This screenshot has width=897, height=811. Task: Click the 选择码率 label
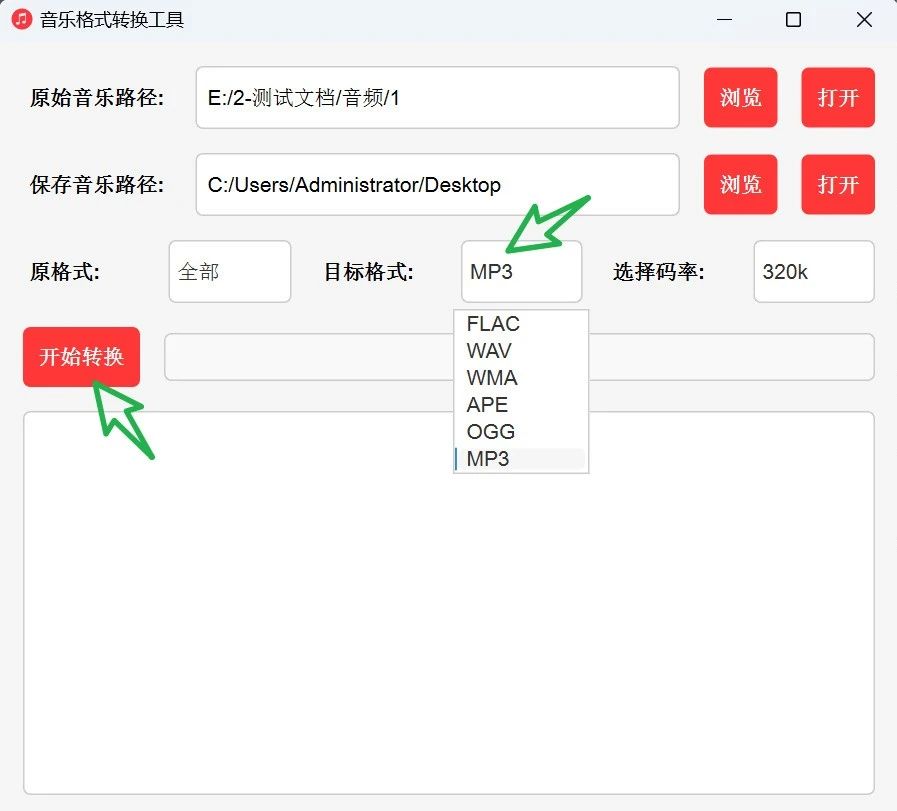click(x=658, y=272)
